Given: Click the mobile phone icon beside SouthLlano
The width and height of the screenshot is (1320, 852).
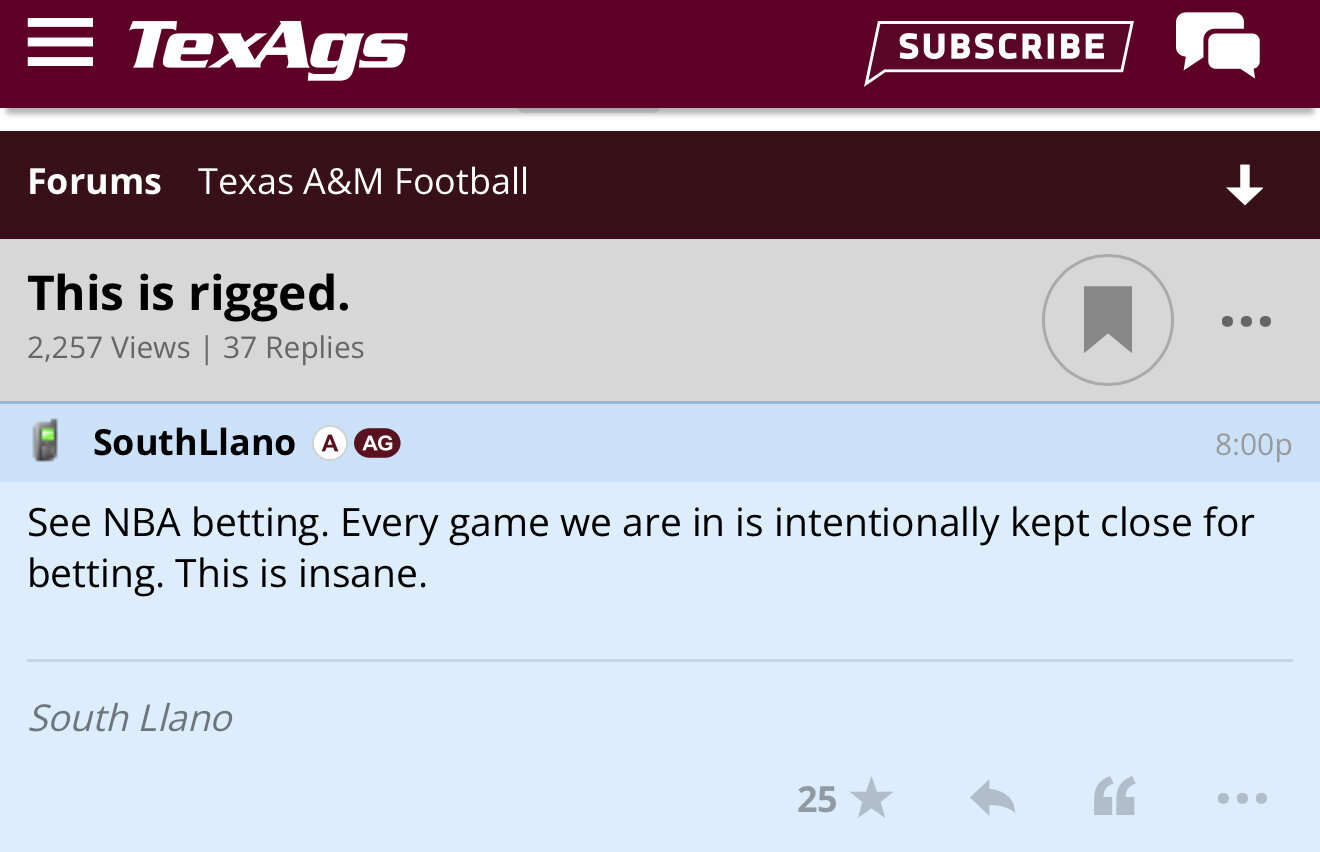Looking at the screenshot, I should click(44, 441).
